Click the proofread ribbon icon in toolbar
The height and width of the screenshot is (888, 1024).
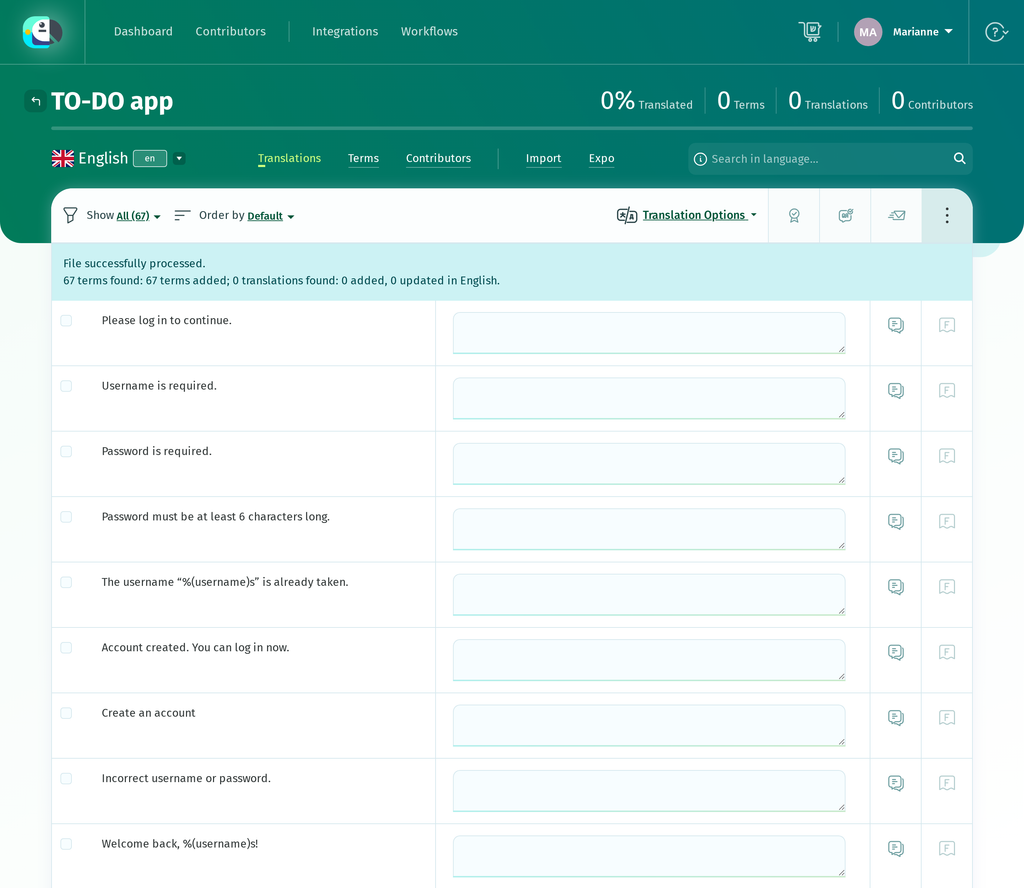[x=794, y=215]
